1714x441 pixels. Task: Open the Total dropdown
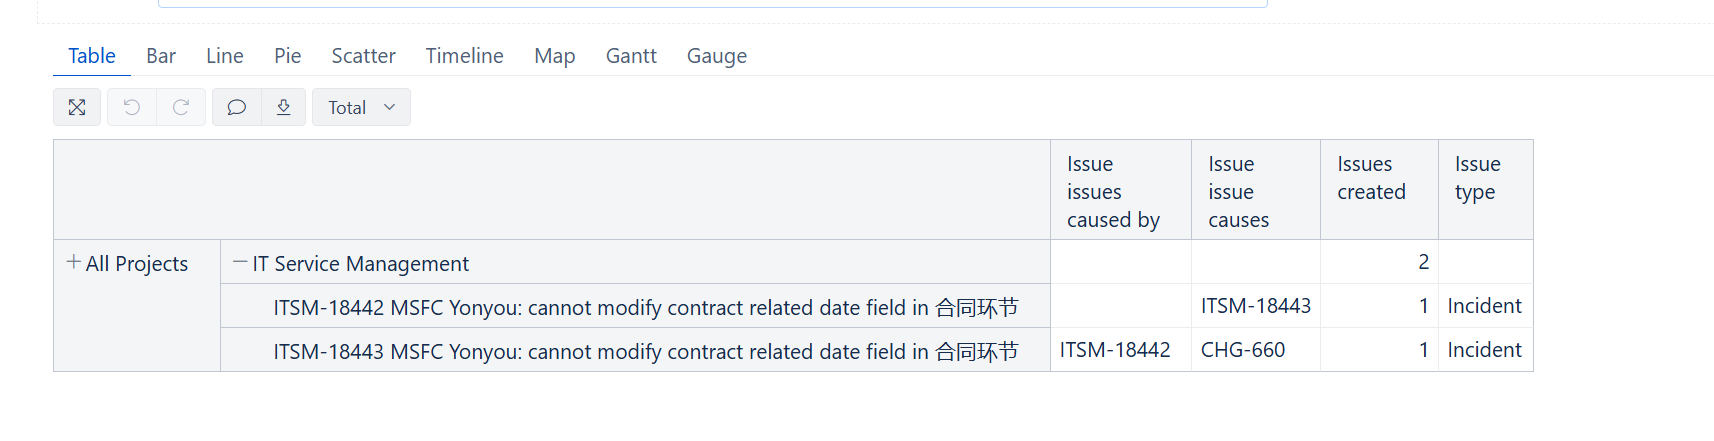(361, 107)
